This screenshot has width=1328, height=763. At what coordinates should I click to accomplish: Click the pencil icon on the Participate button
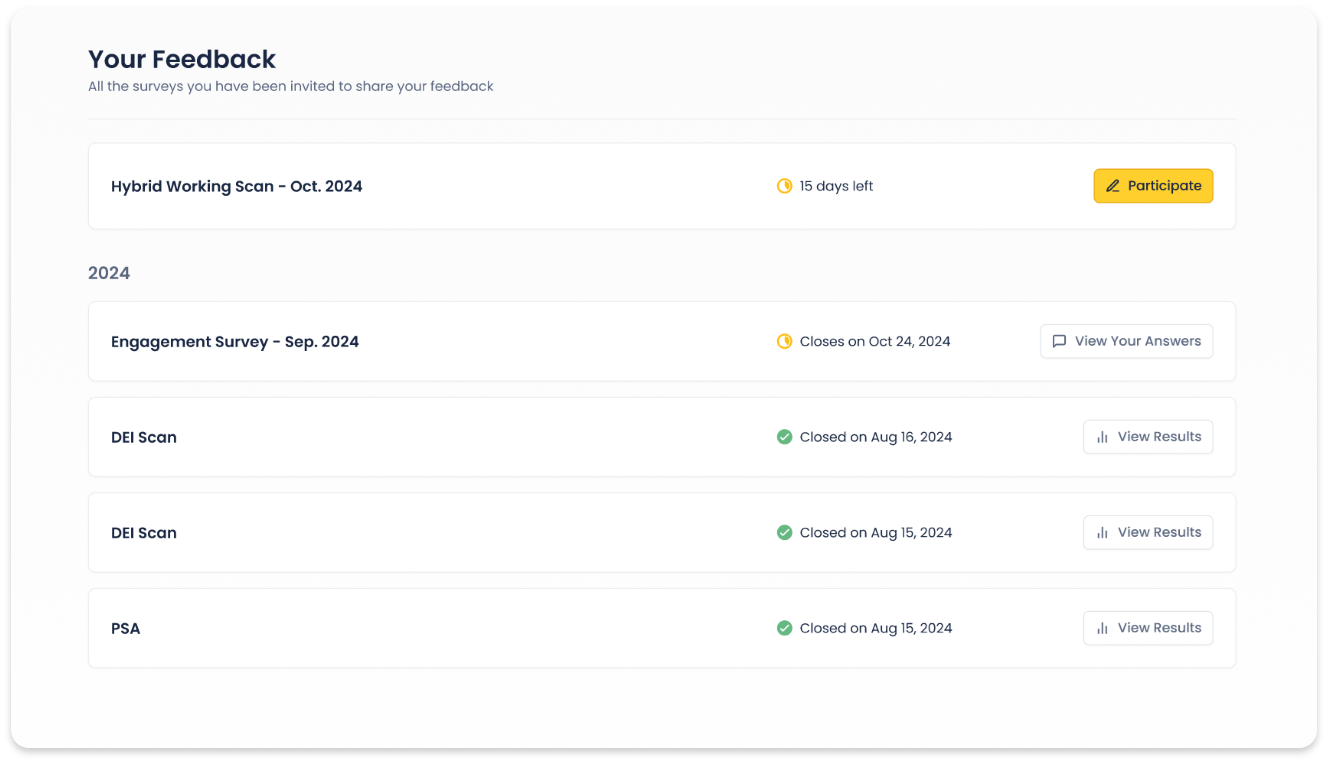point(1112,186)
